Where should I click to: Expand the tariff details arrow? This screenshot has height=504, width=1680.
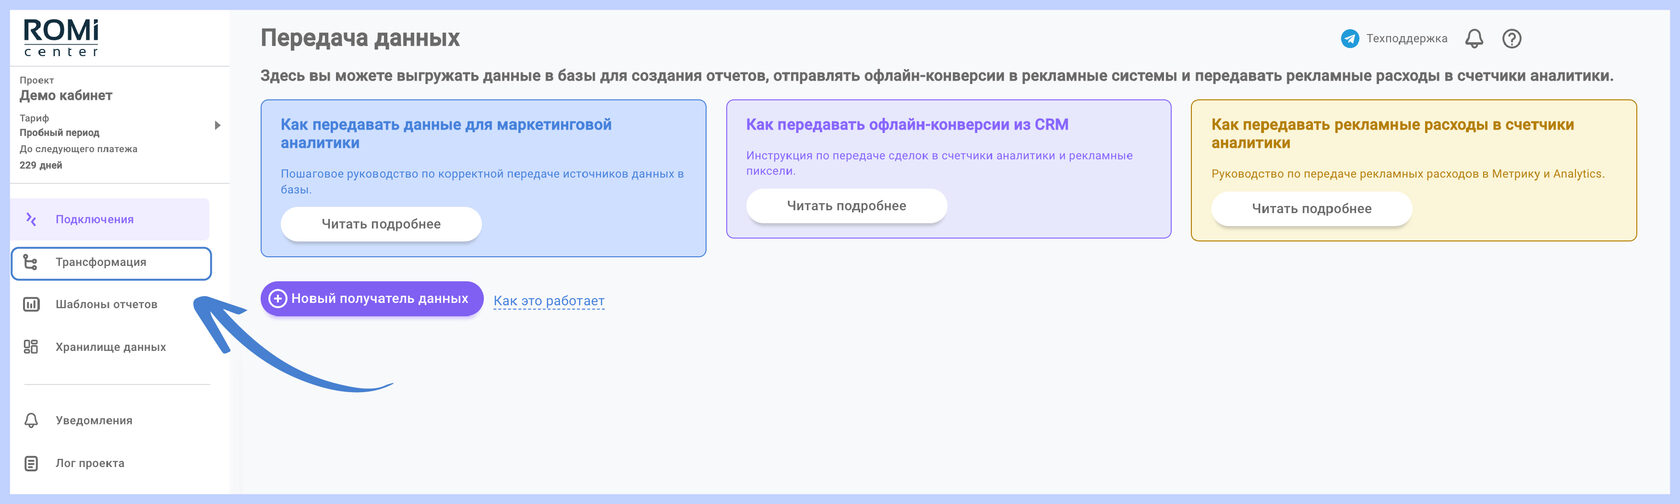217,125
